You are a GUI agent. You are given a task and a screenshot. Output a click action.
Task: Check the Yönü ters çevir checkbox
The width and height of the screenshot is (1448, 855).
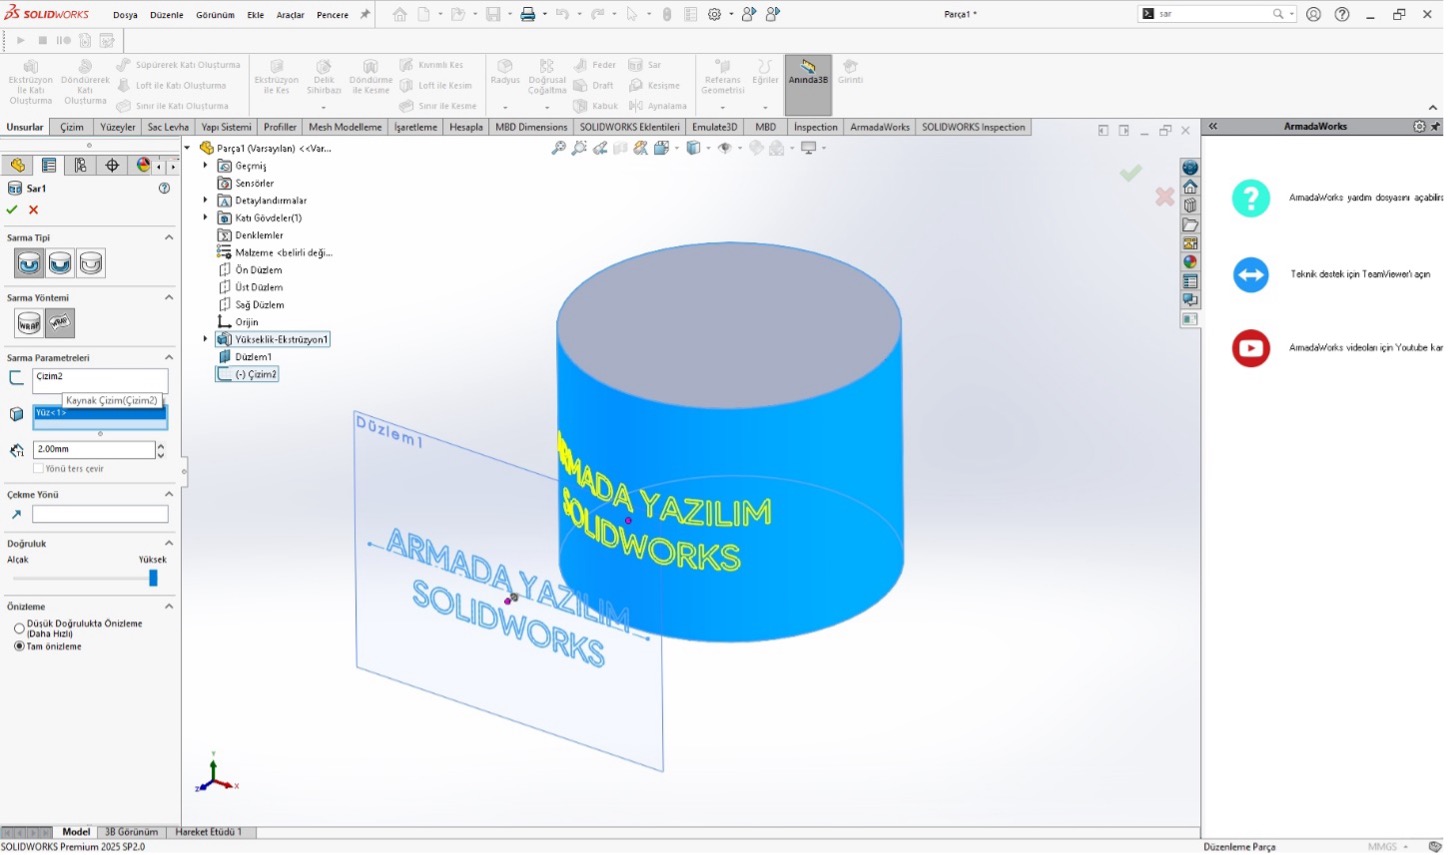click(38, 469)
